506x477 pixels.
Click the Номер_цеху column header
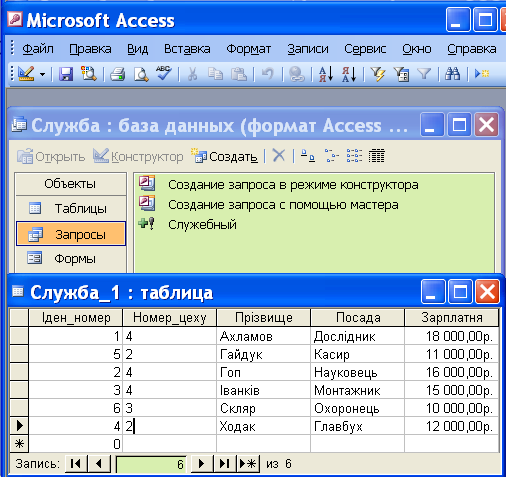[x=170, y=317]
